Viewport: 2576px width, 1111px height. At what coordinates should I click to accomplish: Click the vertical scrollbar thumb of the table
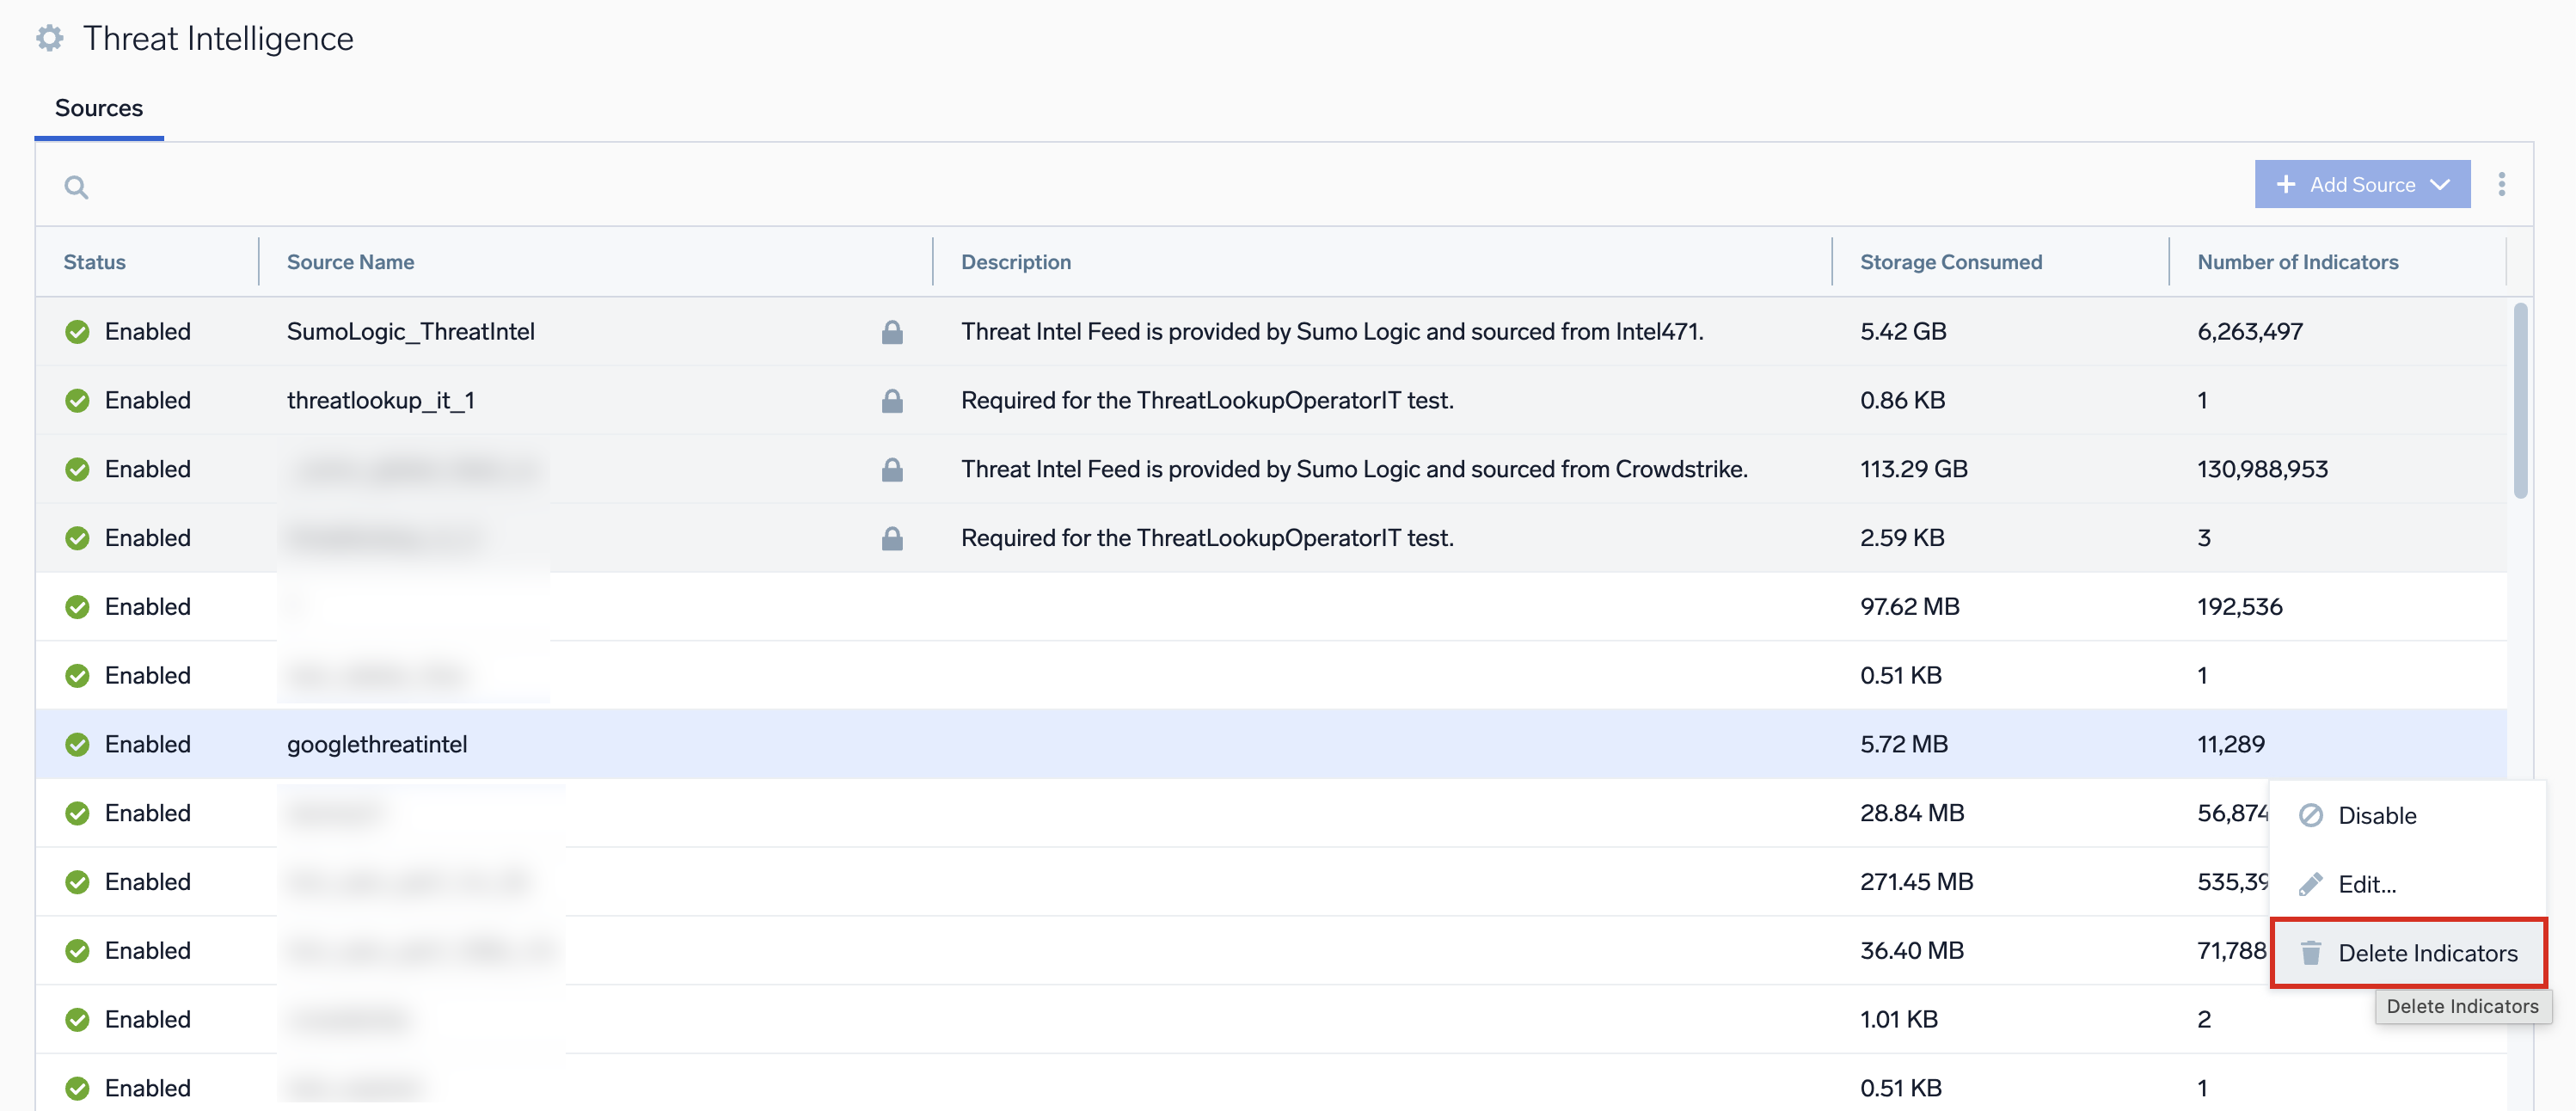pos(2520,400)
